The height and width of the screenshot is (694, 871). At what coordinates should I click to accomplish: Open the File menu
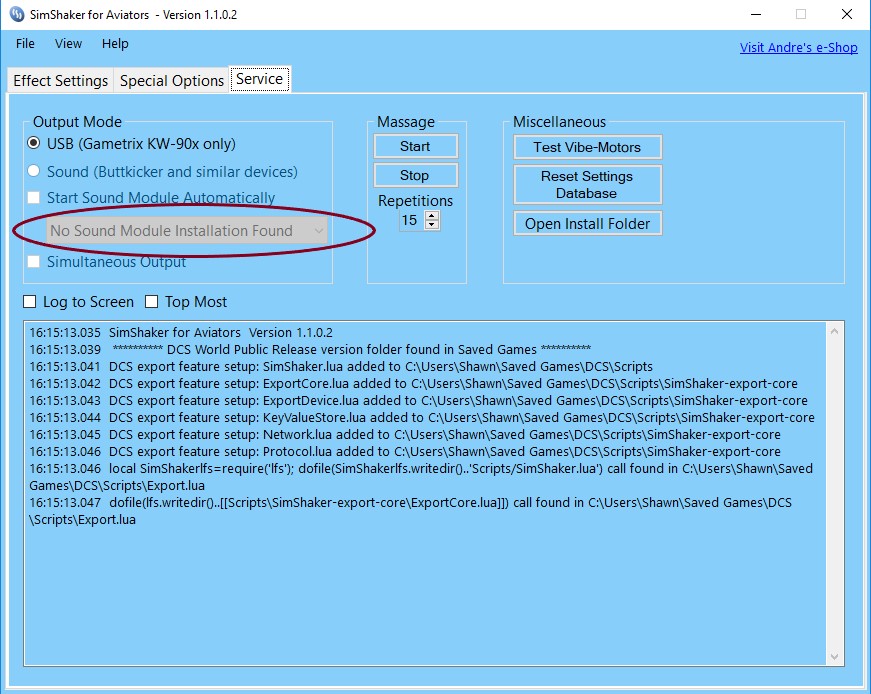click(x=25, y=43)
